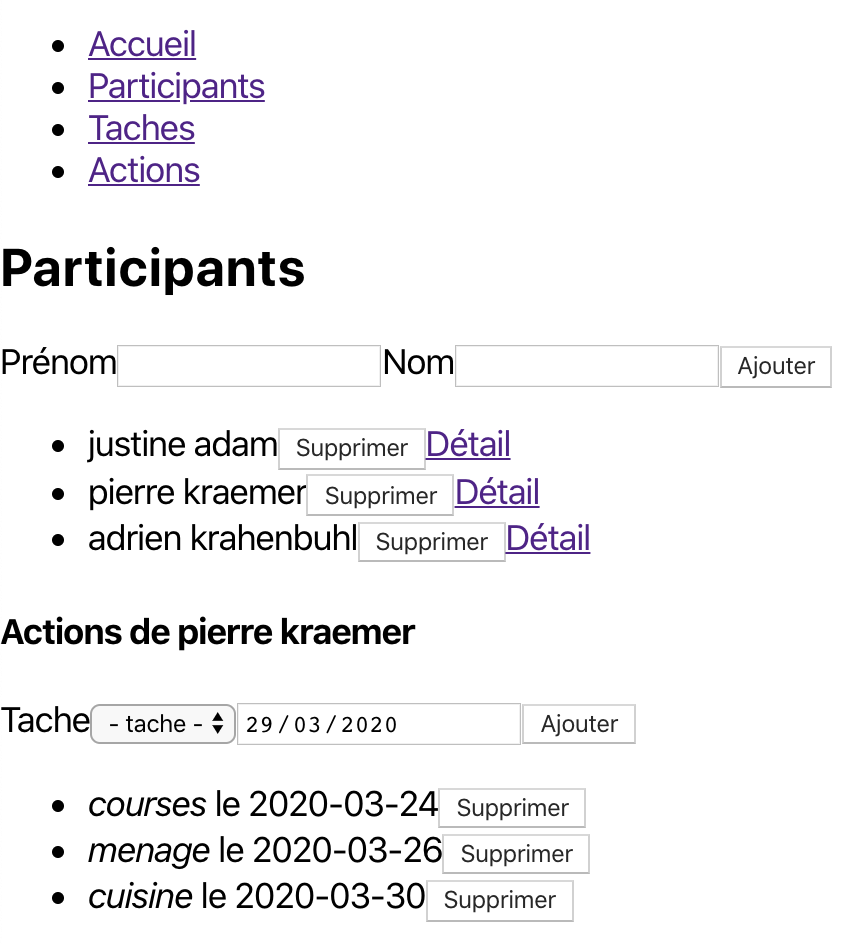Open Détail link for pierre kraemer

497,493
